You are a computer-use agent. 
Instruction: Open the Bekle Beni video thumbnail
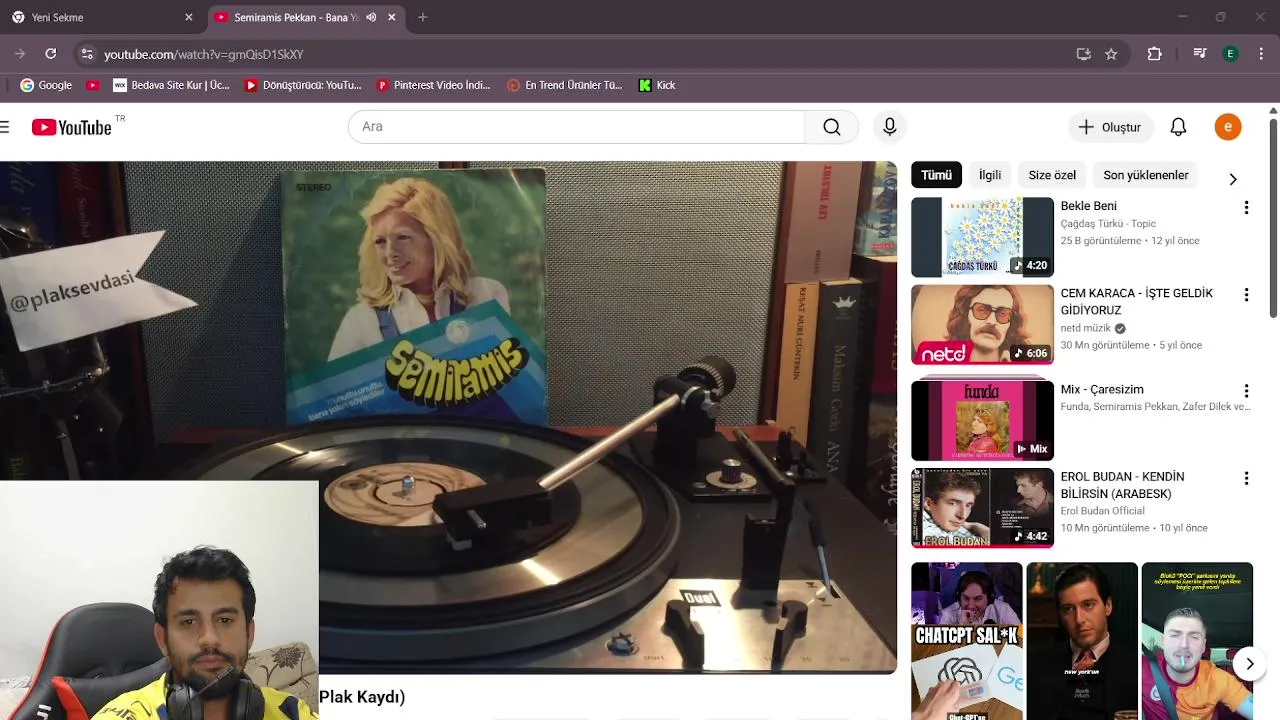click(x=982, y=237)
